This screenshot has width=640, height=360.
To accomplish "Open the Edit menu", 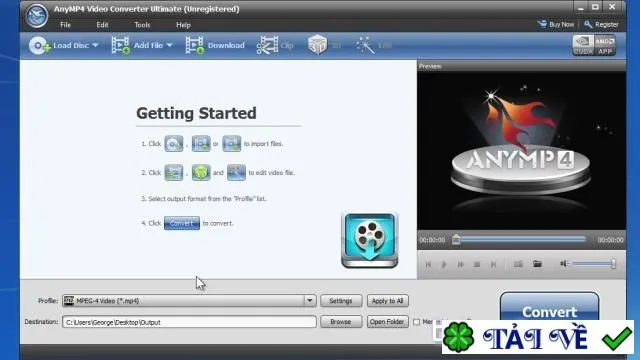I will pos(102,25).
